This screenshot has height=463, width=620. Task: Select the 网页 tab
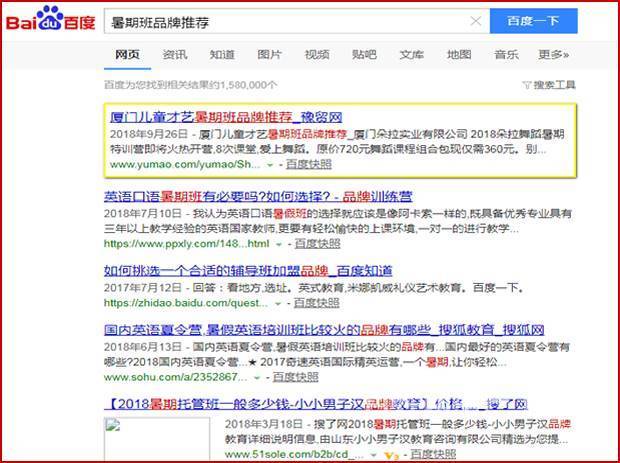pyautogui.click(x=127, y=55)
